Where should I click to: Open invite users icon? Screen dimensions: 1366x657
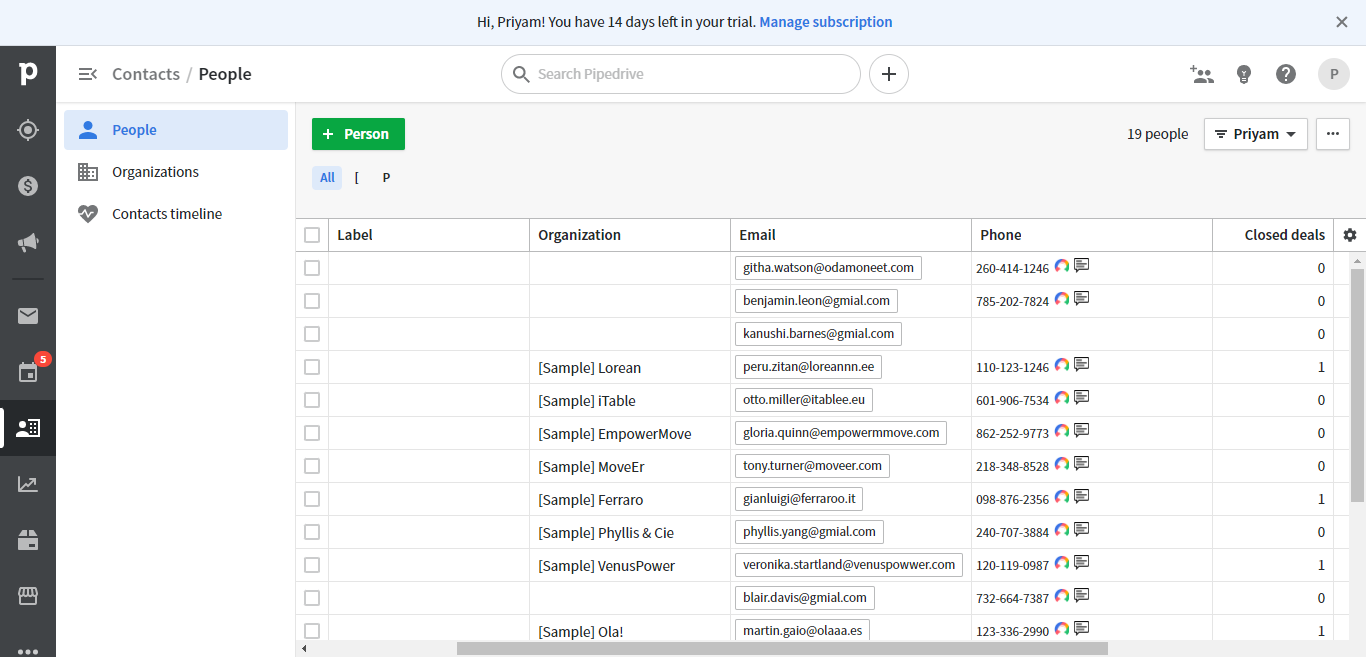(1201, 74)
